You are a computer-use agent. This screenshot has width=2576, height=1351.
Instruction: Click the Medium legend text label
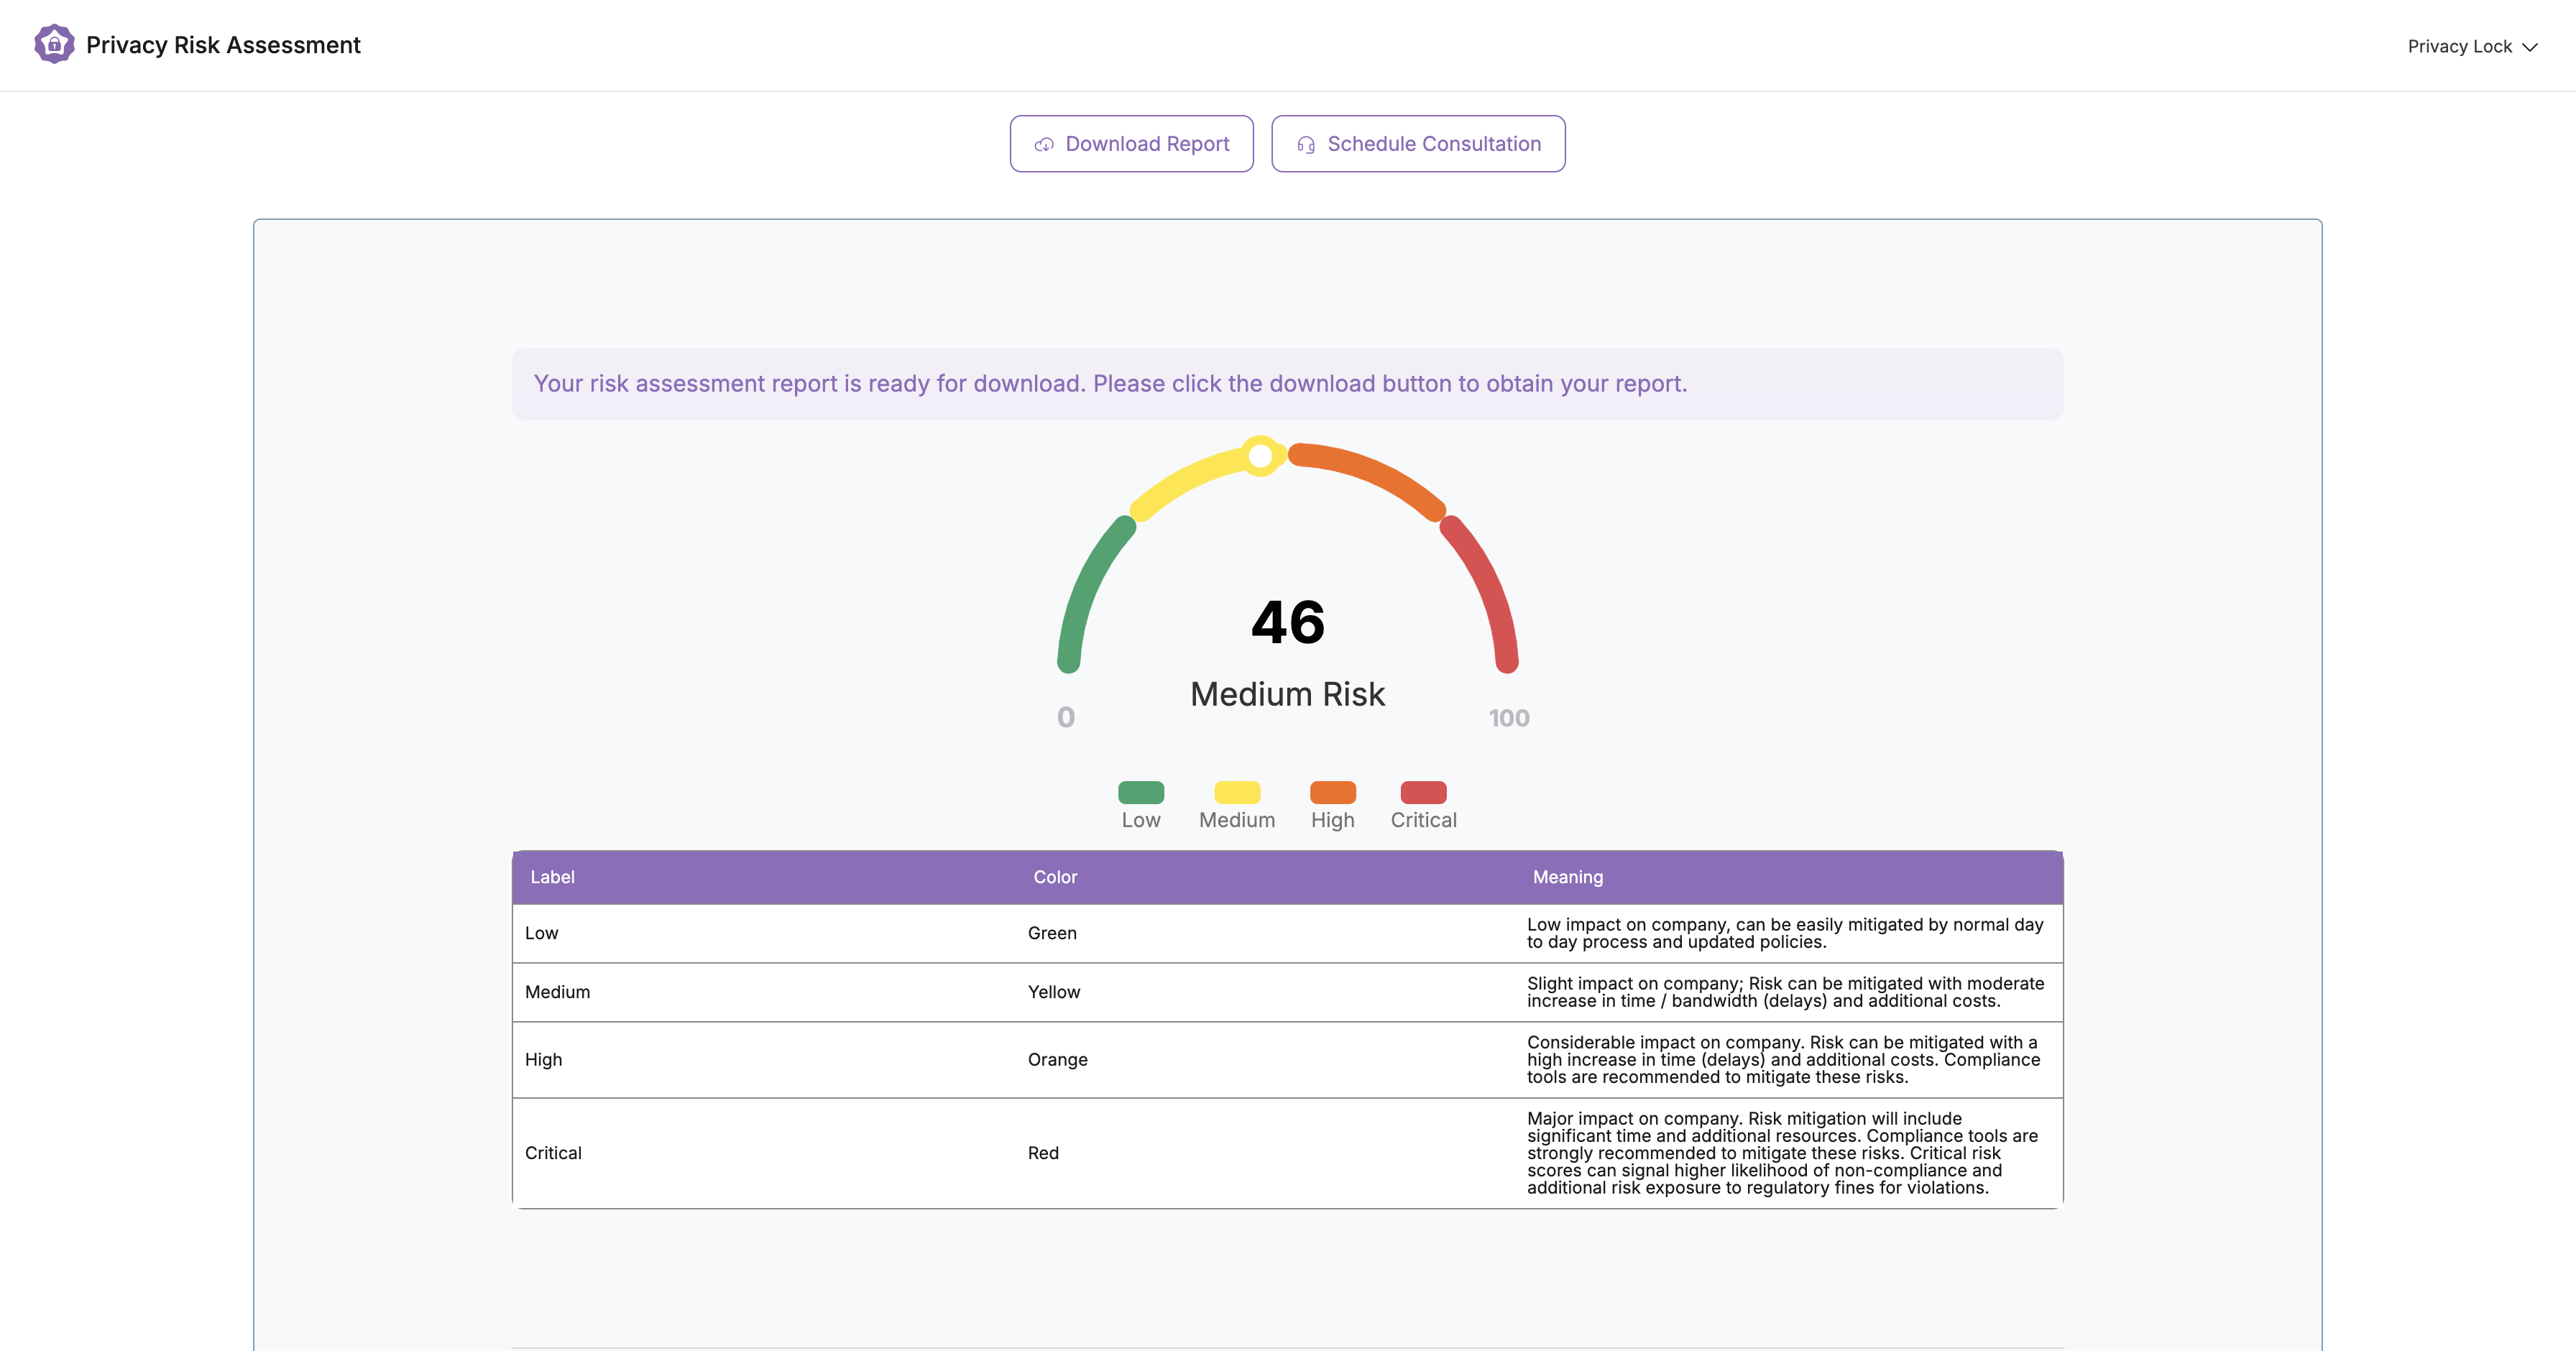(1237, 820)
